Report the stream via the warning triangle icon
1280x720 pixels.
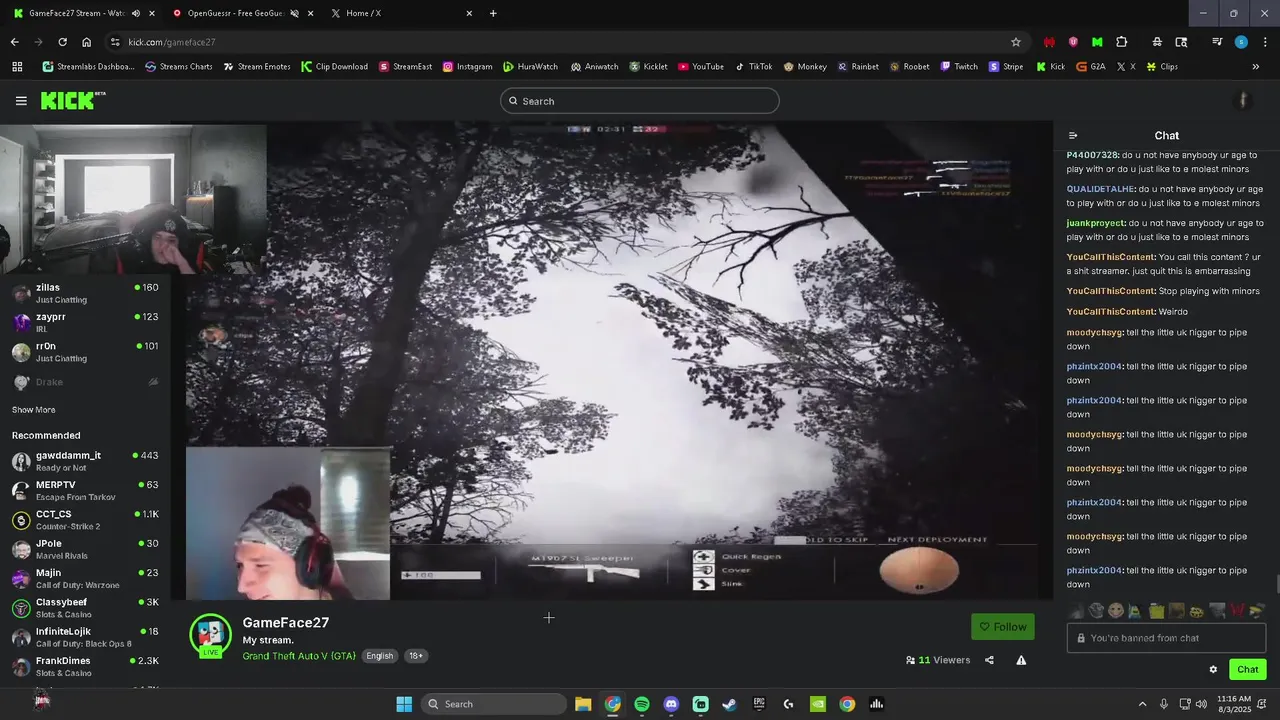point(1021,660)
